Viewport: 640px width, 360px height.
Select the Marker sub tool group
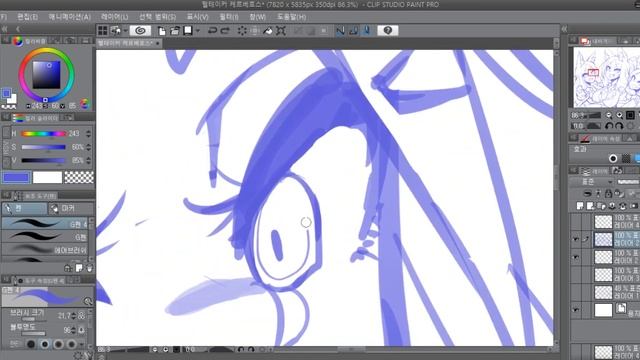[x=71, y=209]
